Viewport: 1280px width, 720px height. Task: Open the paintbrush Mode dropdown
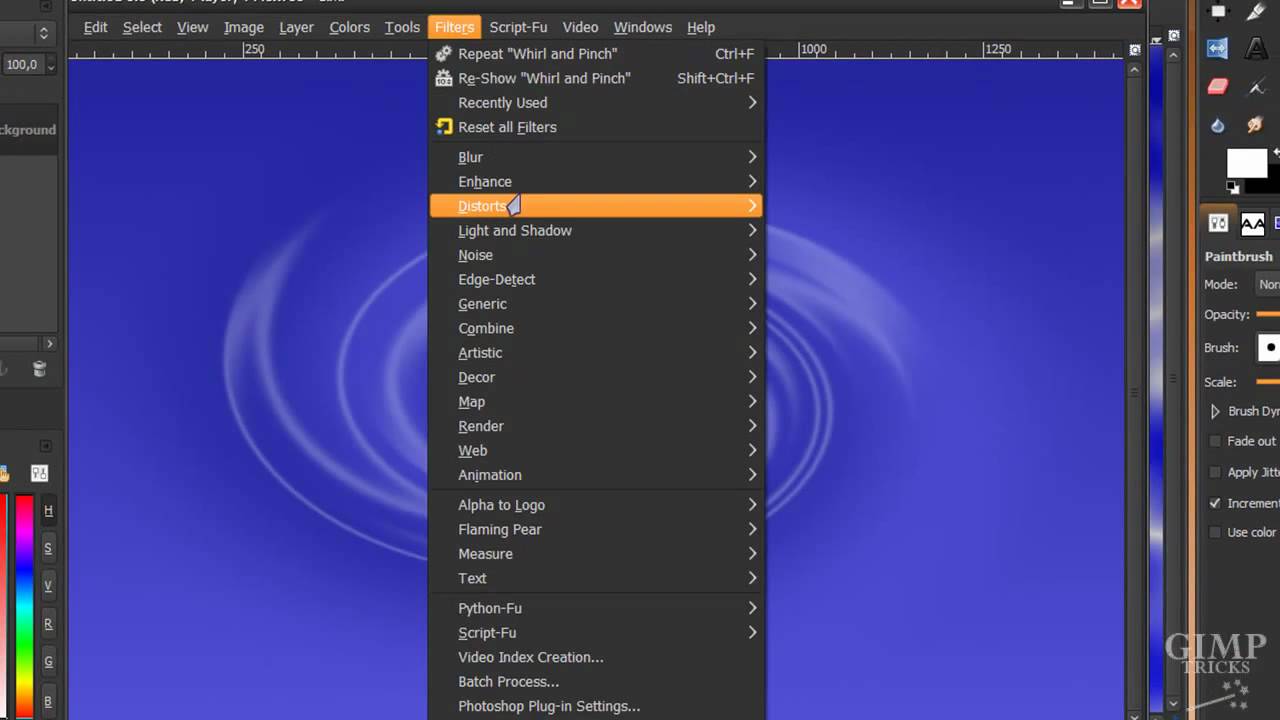click(1268, 284)
